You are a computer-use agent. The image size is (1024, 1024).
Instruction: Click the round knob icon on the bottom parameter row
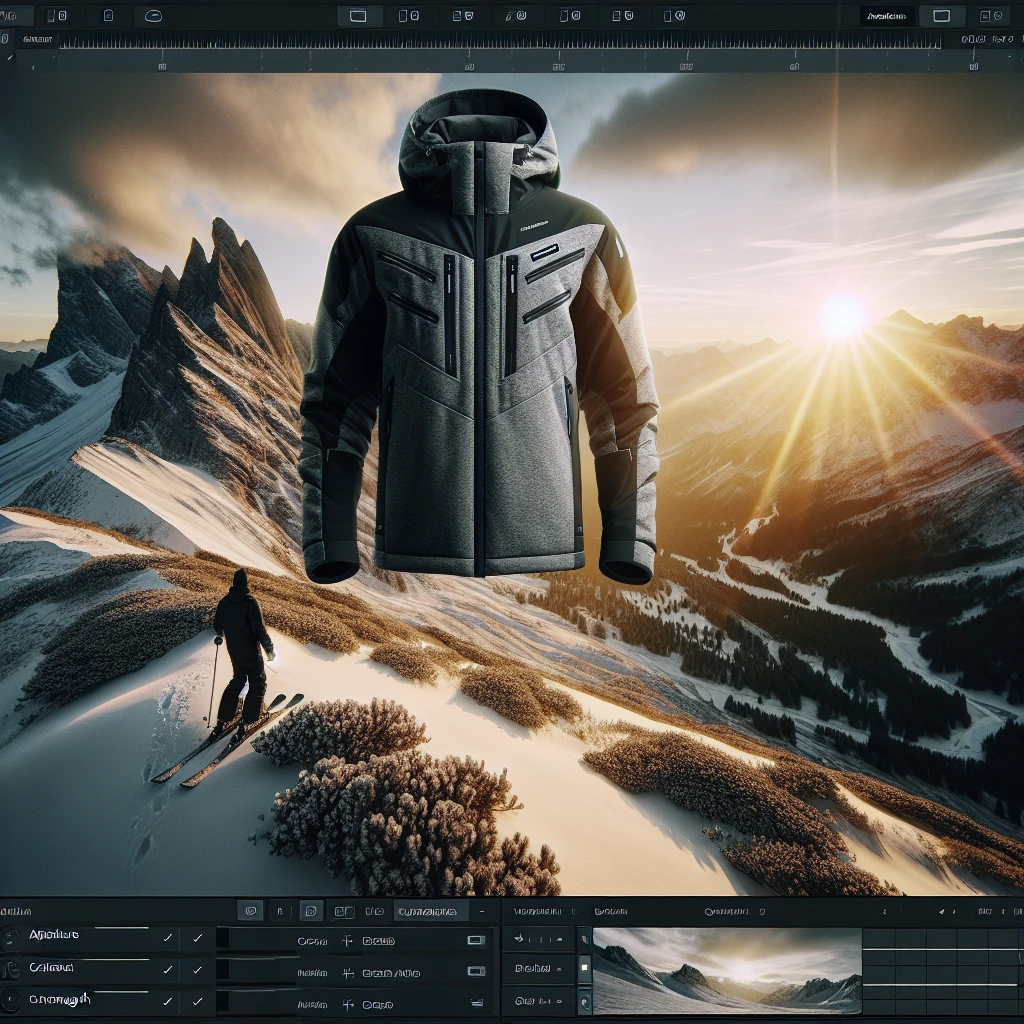pos(9,1000)
